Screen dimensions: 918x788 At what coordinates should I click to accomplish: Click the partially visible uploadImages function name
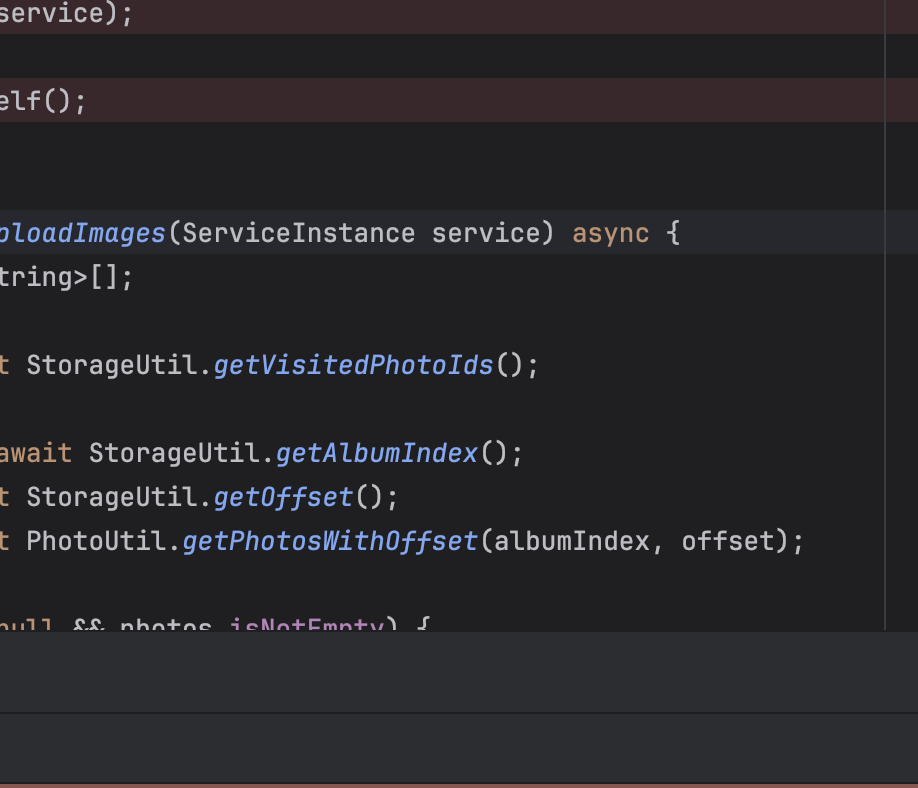(82, 234)
